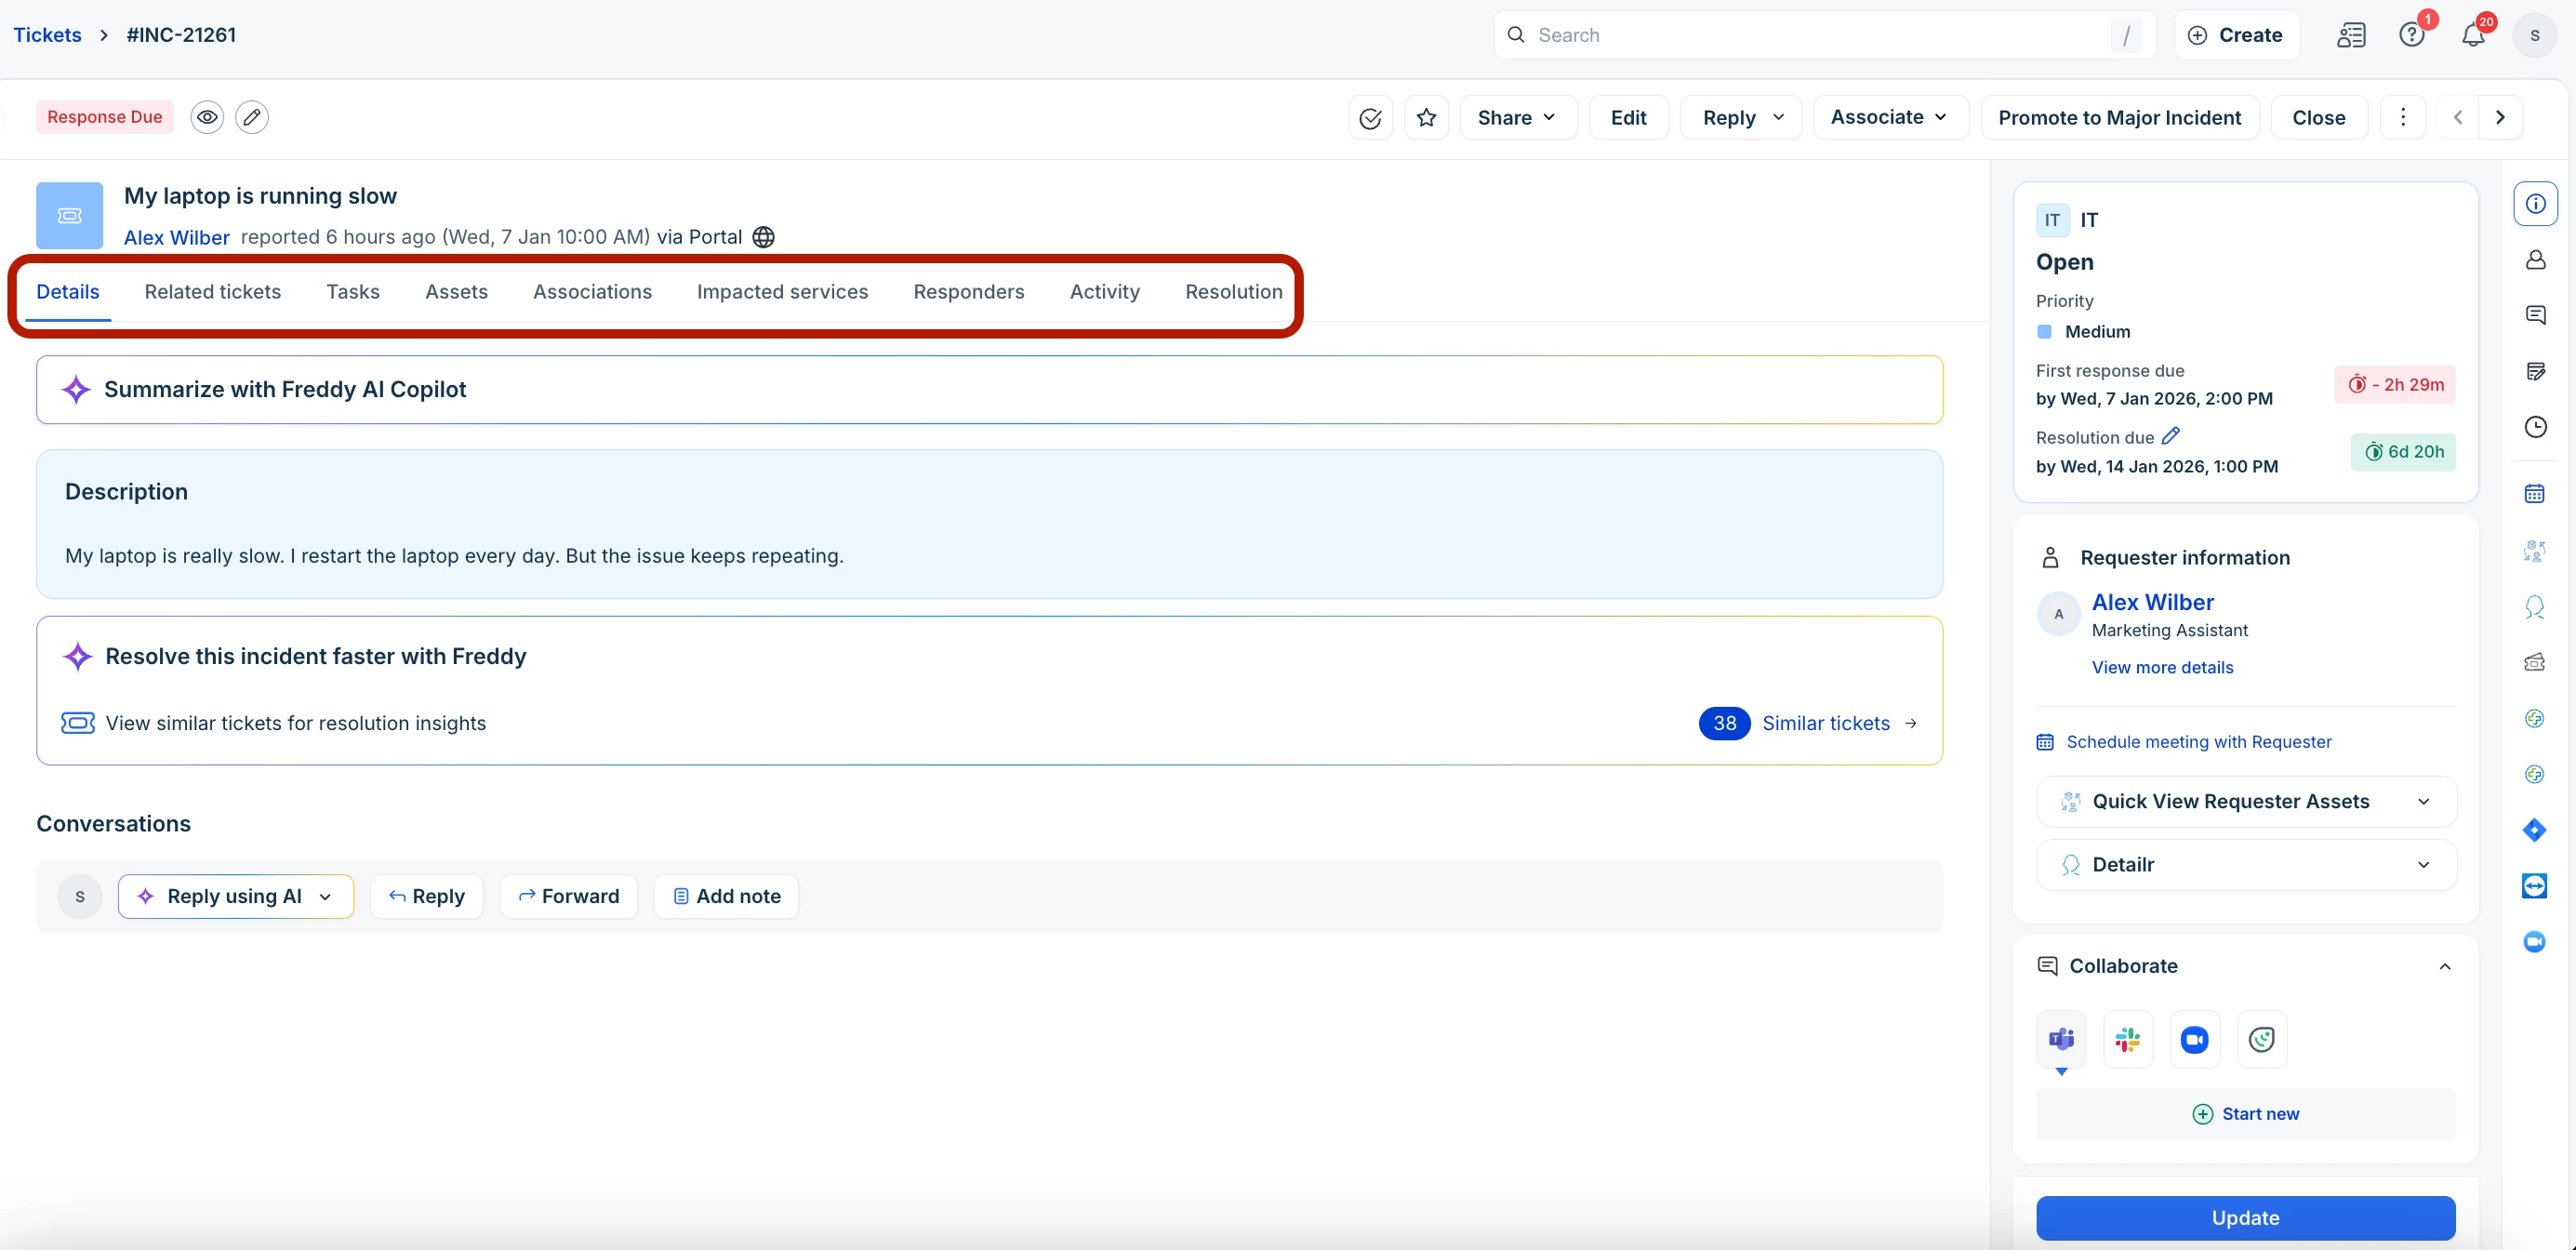Switch to the Activity tab
This screenshot has height=1250, width=2576.
(x=1104, y=292)
